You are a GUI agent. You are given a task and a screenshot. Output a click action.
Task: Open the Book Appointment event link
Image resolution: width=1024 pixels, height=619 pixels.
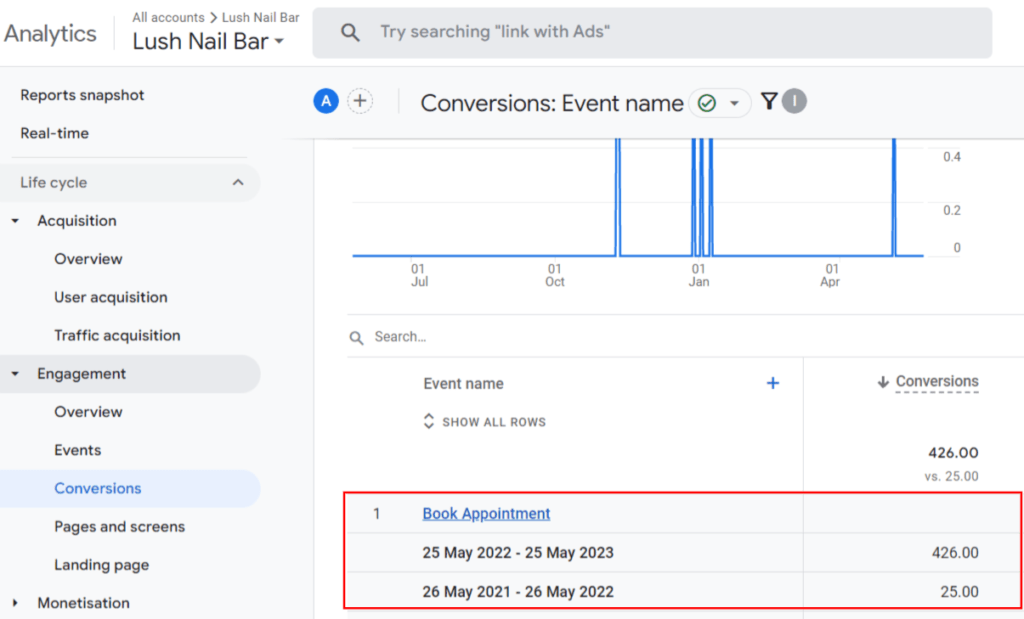[486, 514]
